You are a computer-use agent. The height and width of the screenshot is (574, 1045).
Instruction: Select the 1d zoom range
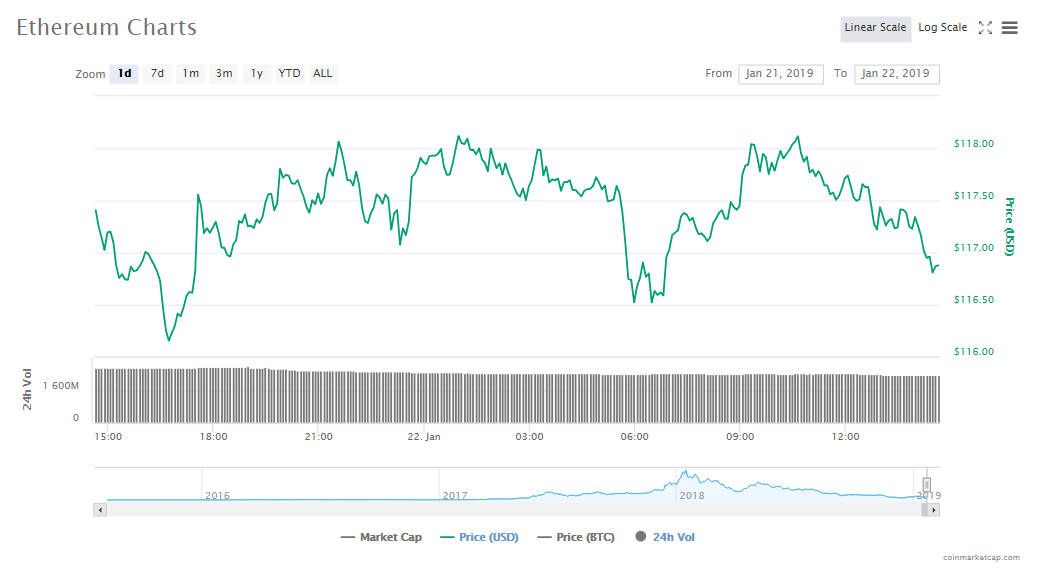pyautogui.click(x=124, y=74)
